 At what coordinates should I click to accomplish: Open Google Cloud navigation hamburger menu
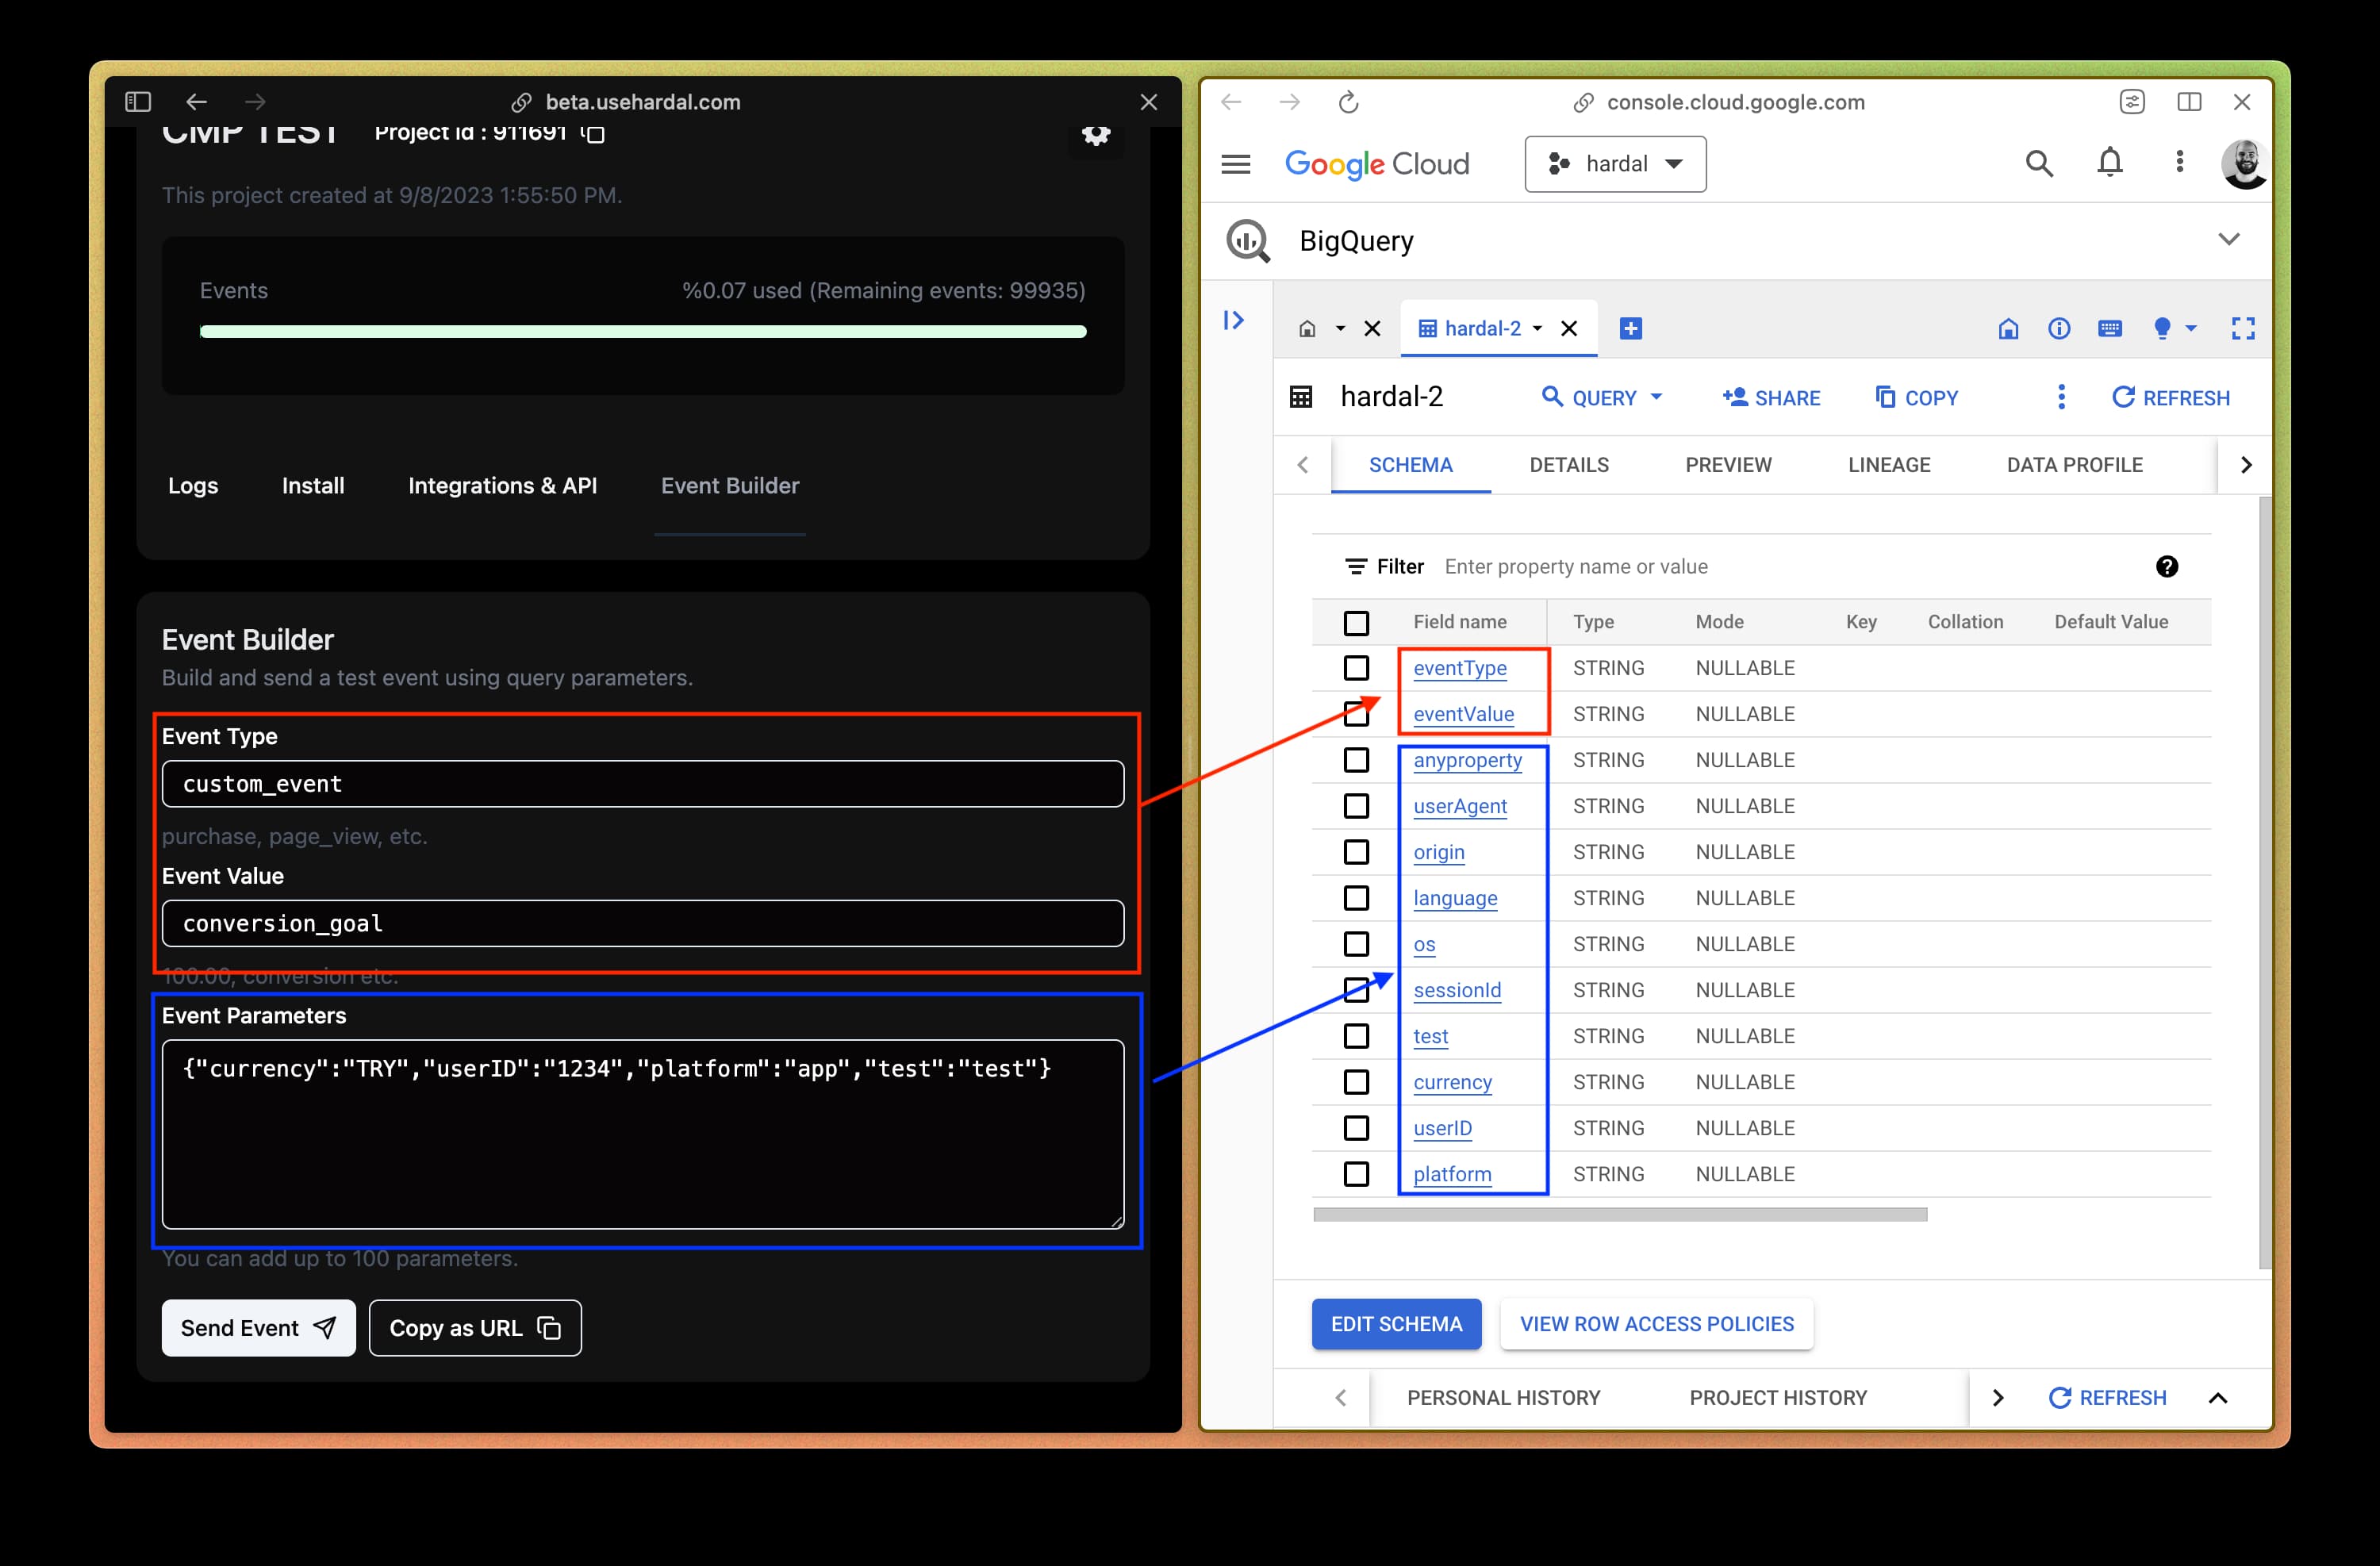click(1236, 164)
